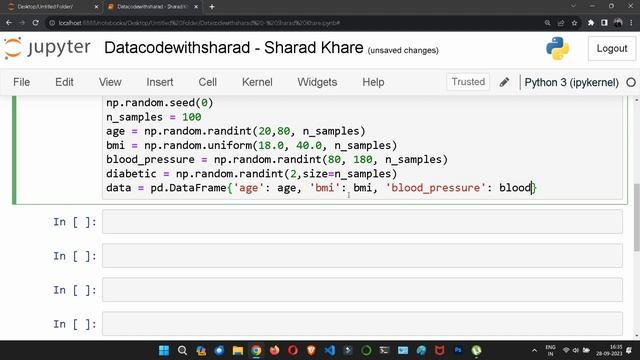Close the Datacodewithsharad tab
The width and height of the screenshot is (640, 360).
[196, 7]
